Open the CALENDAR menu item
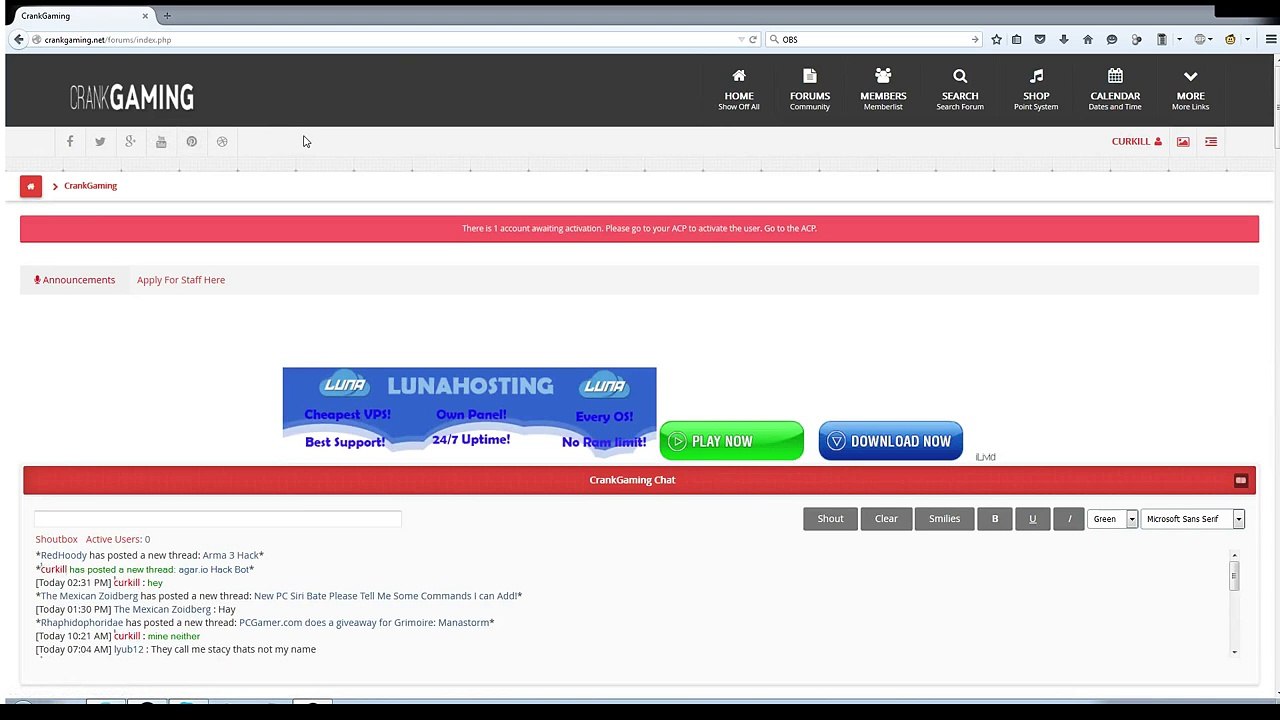 pyautogui.click(x=1115, y=90)
